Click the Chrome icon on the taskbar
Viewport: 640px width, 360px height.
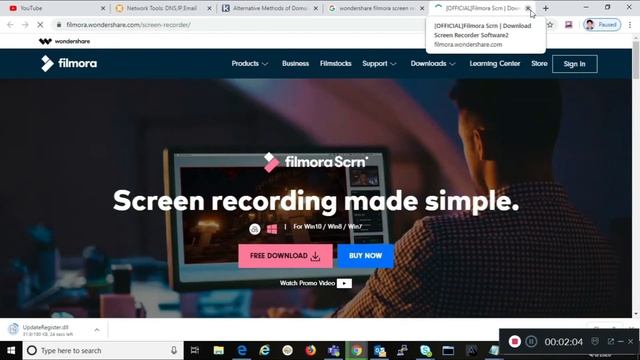point(357,351)
